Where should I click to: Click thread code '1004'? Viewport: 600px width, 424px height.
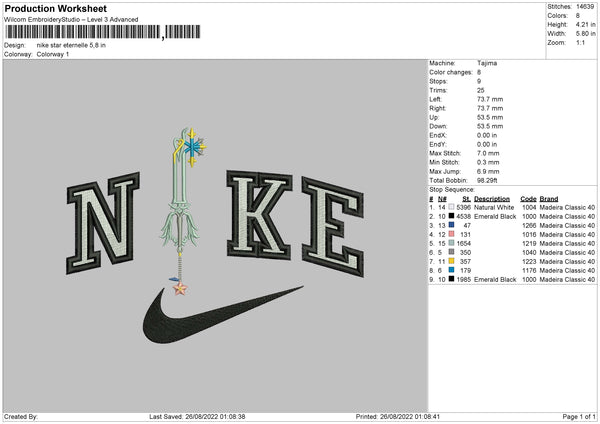point(529,207)
